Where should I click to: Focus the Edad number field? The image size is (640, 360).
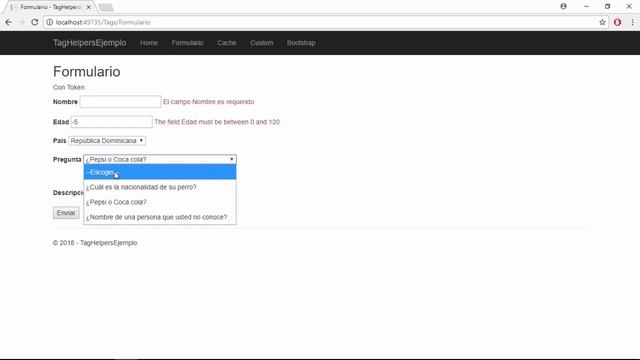pyautogui.click(x=111, y=122)
